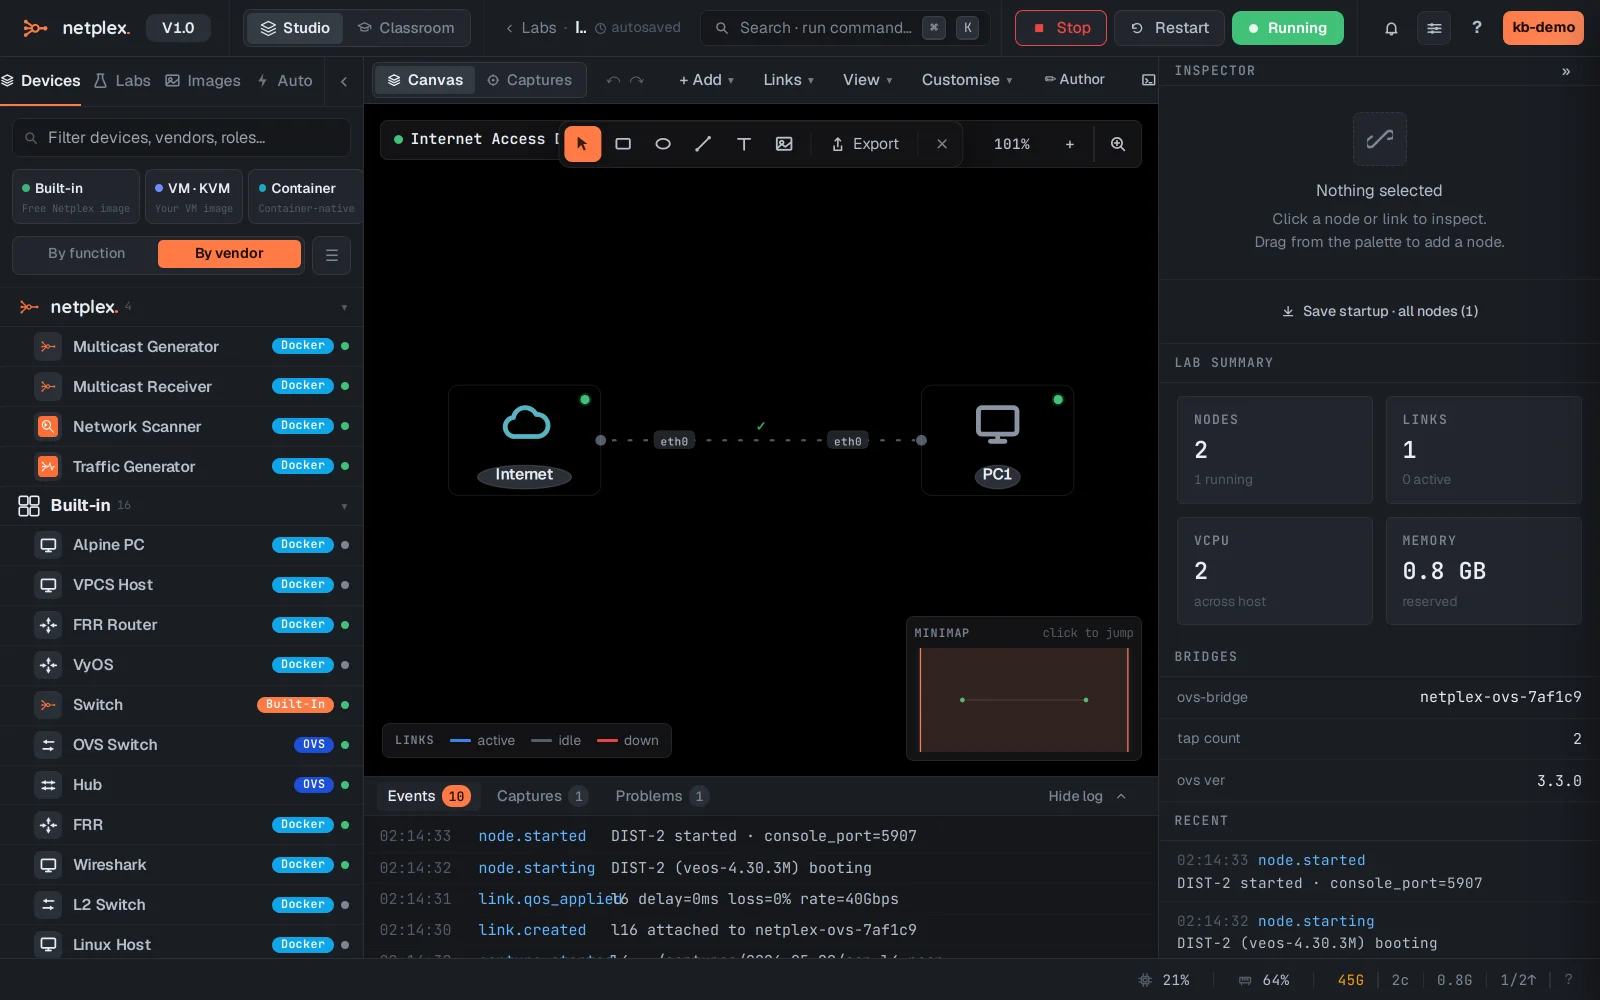This screenshot has width=1600, height=1000.
Task: Collapse the left device palette panel
Action: (x=344, y=81)
